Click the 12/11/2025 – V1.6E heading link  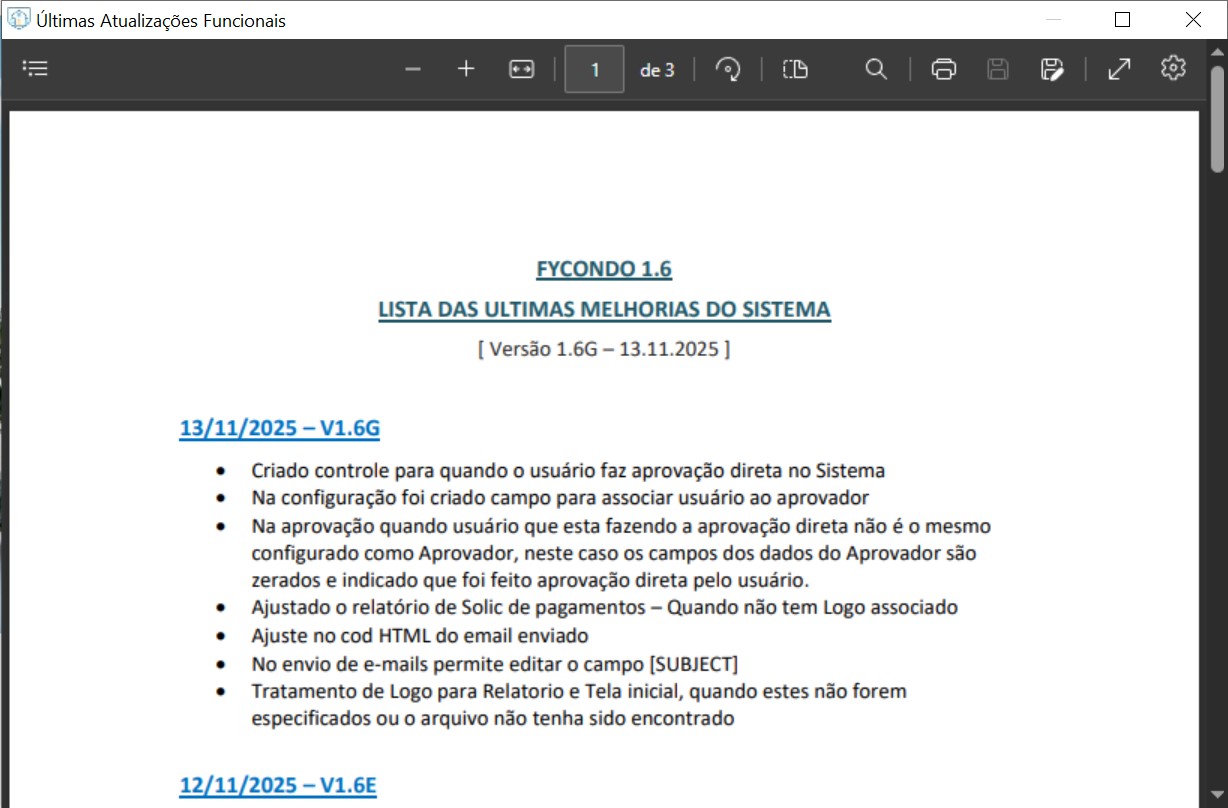click(x=277, y=785)
